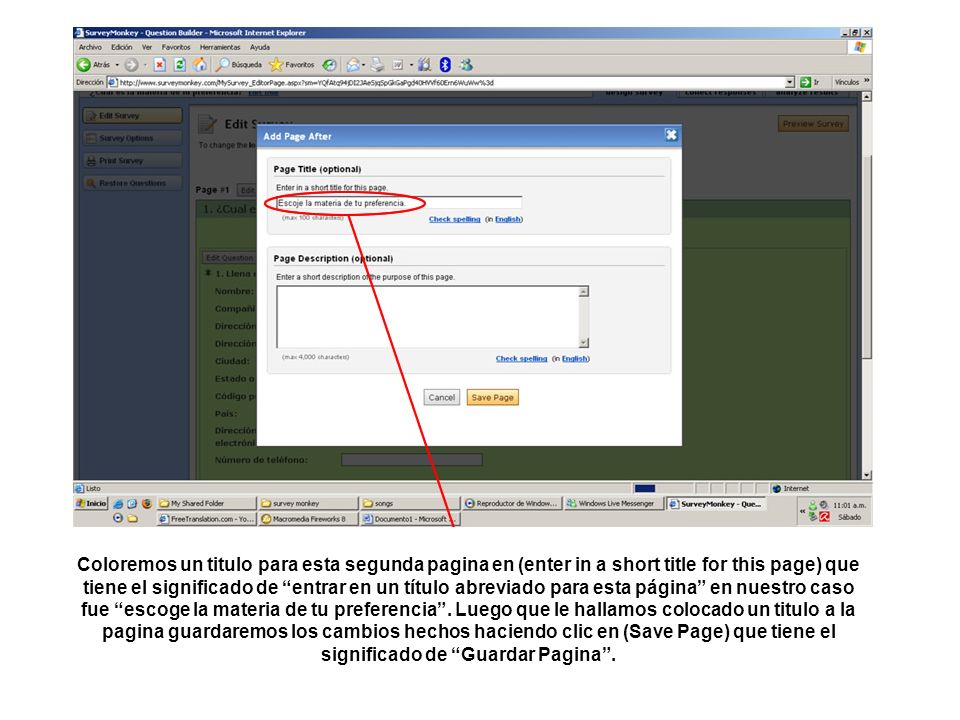Click Print Survey in left sidebar
The width and height of the screenshot is (960, 720).
[x=132, y=160]
